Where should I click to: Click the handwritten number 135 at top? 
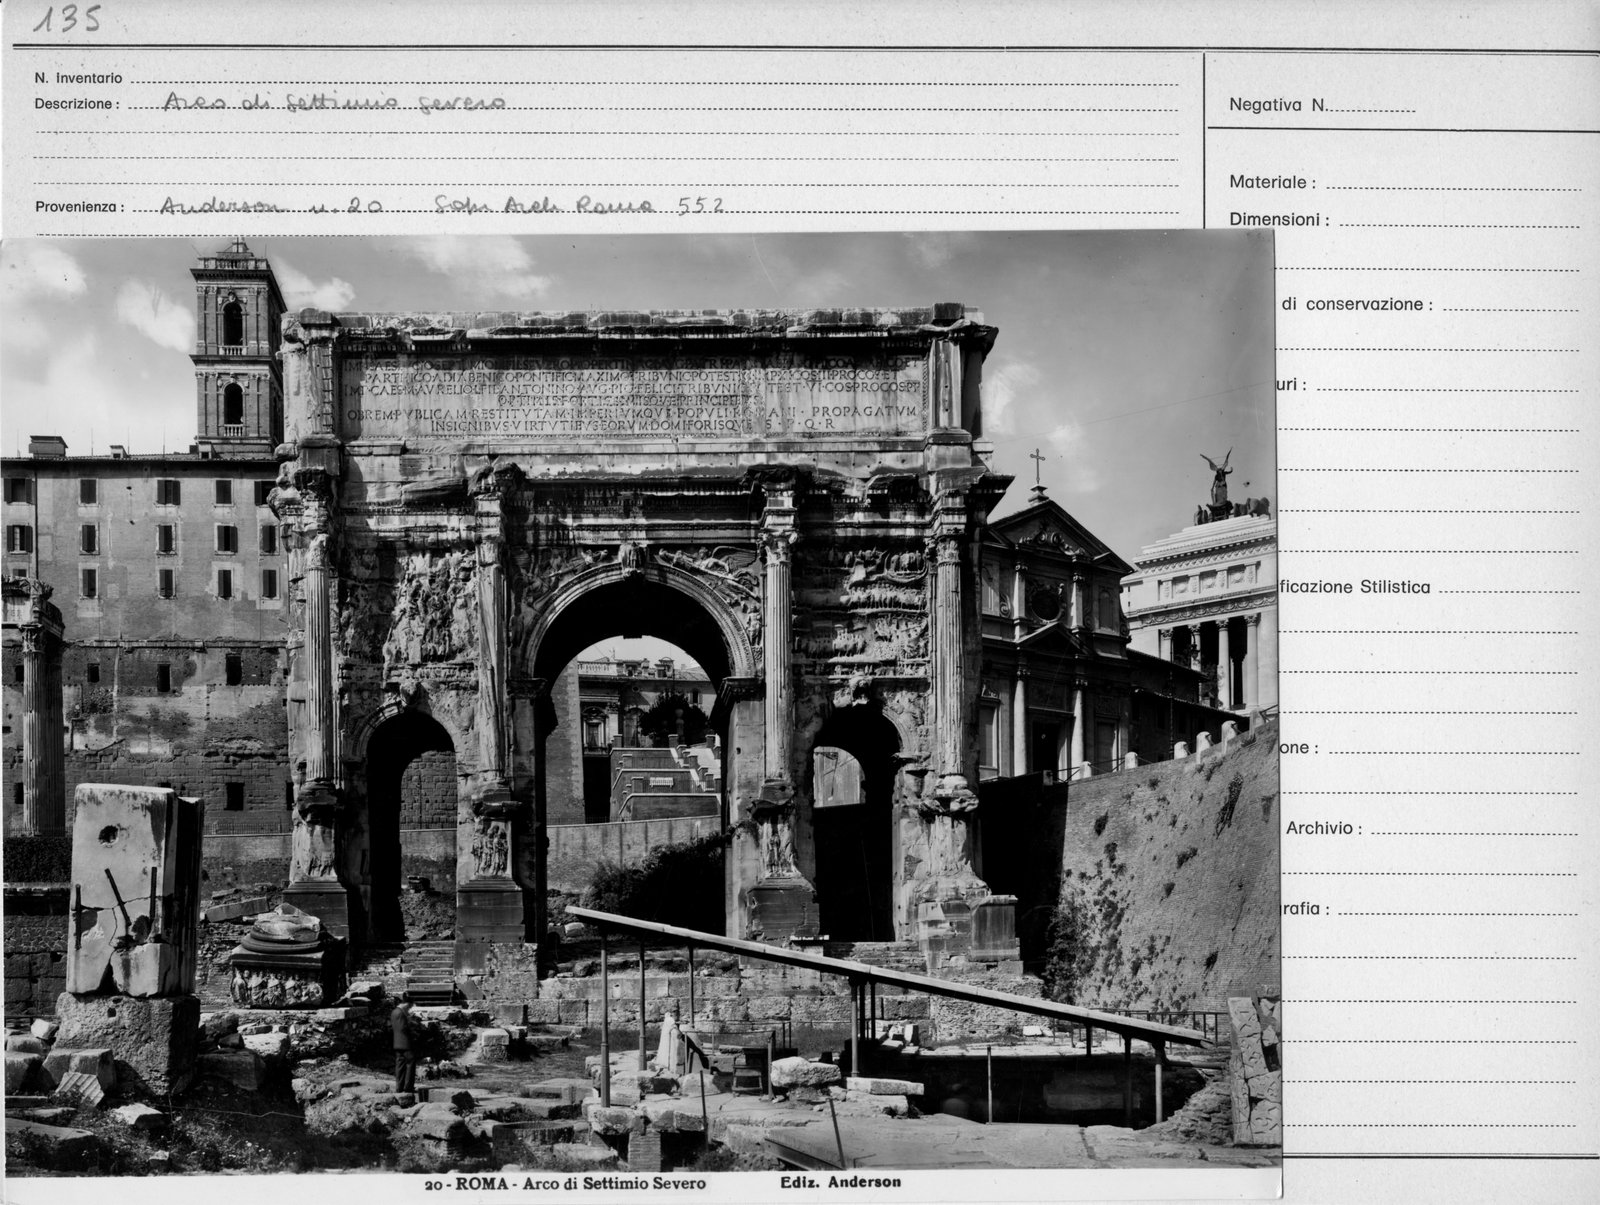[66, 22]
